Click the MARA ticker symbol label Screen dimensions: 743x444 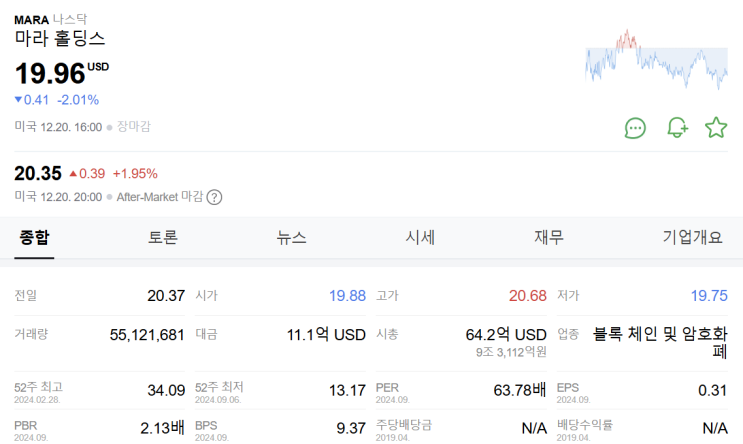(32, 19)
